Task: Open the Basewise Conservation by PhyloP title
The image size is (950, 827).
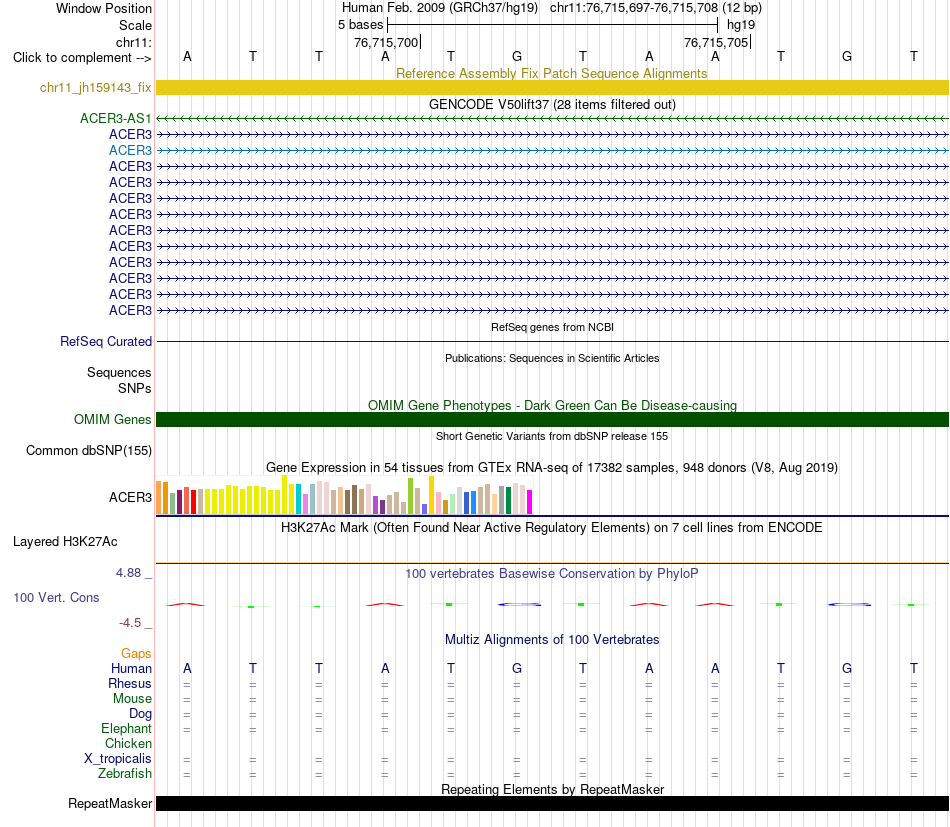Action: pos(552,573)
